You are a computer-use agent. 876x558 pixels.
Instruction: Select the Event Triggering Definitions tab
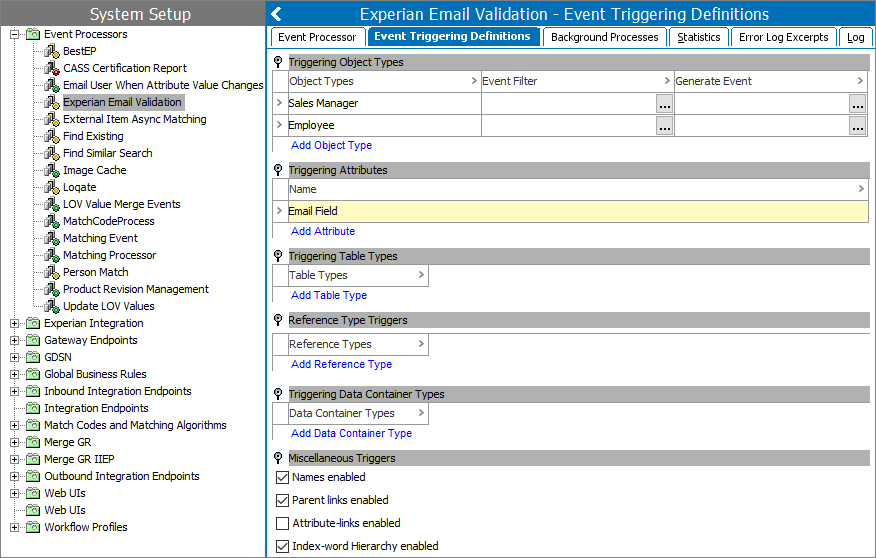453,36
